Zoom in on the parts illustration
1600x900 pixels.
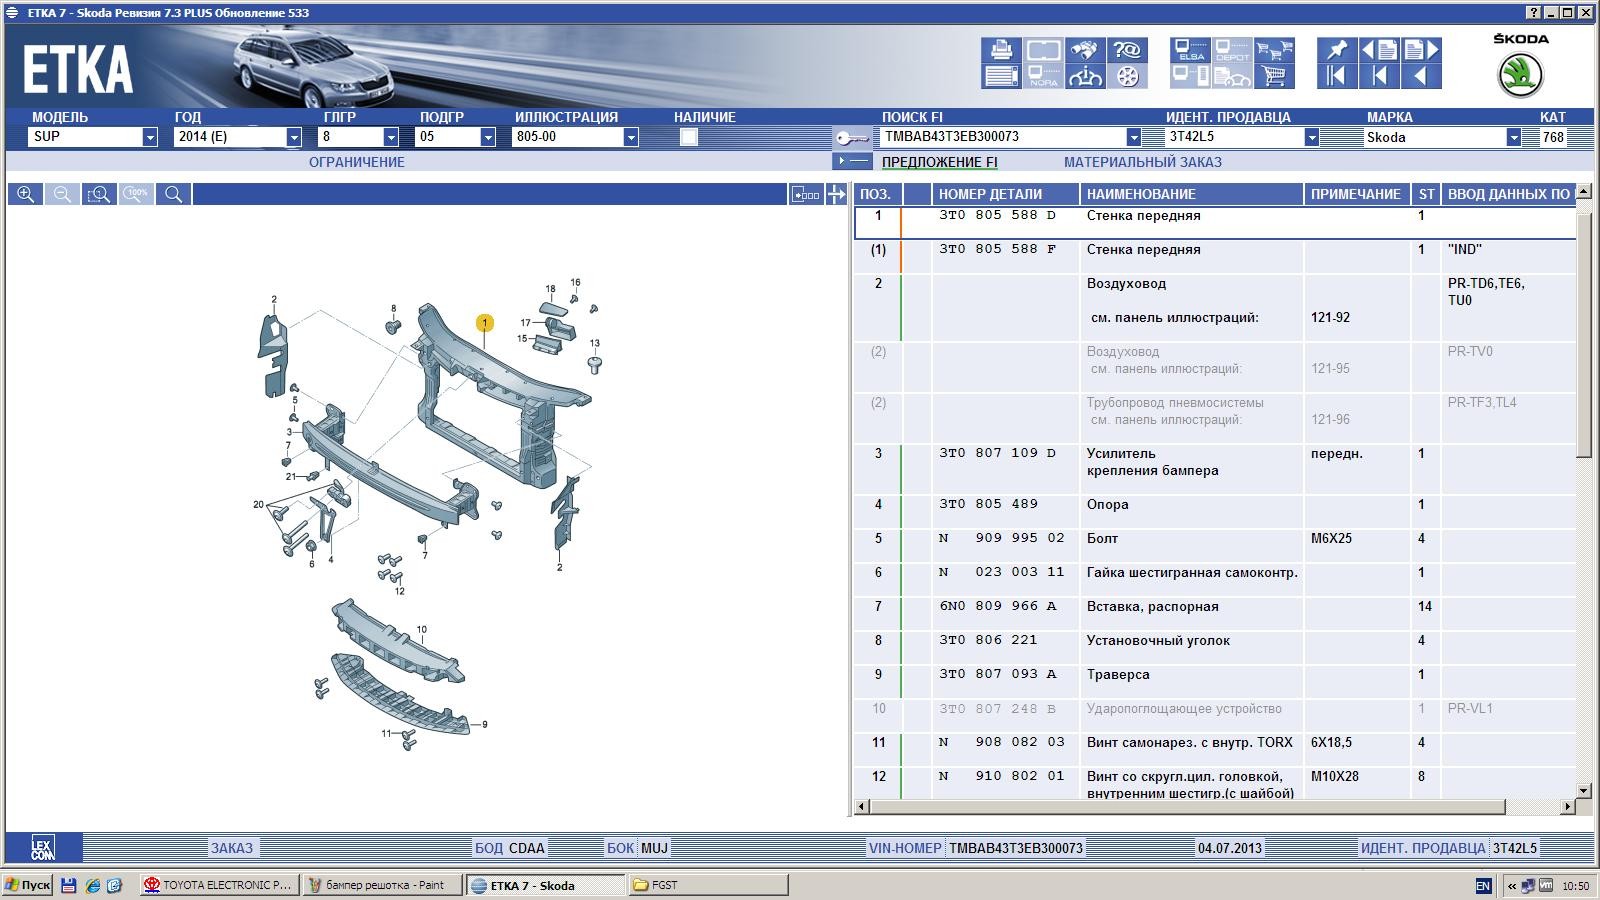click(25, 194)
